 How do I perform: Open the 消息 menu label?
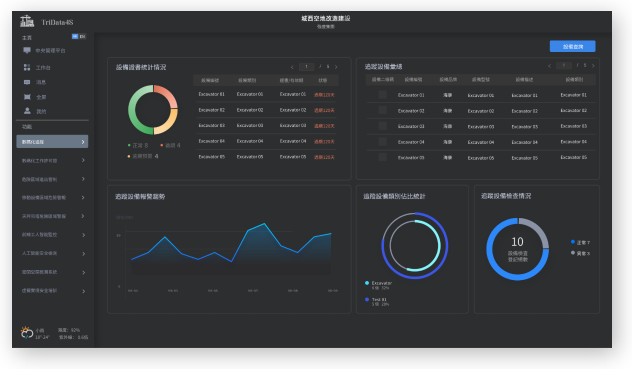[41, 82]
